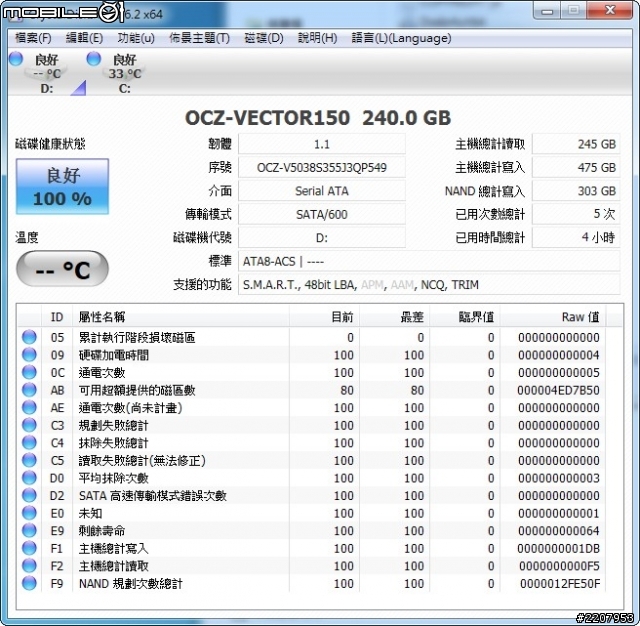Click the ID column header
Image resolution: width=640 pixels, height=626 pixels.
(57, 317)
